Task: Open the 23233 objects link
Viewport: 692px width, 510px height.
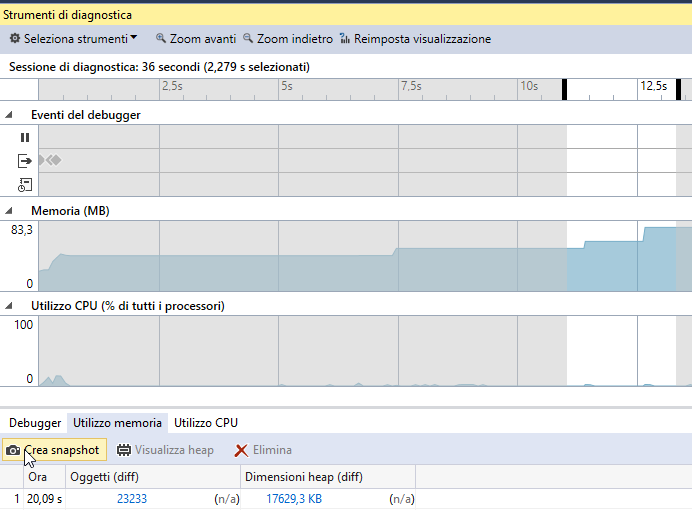Action: [132, 499]
